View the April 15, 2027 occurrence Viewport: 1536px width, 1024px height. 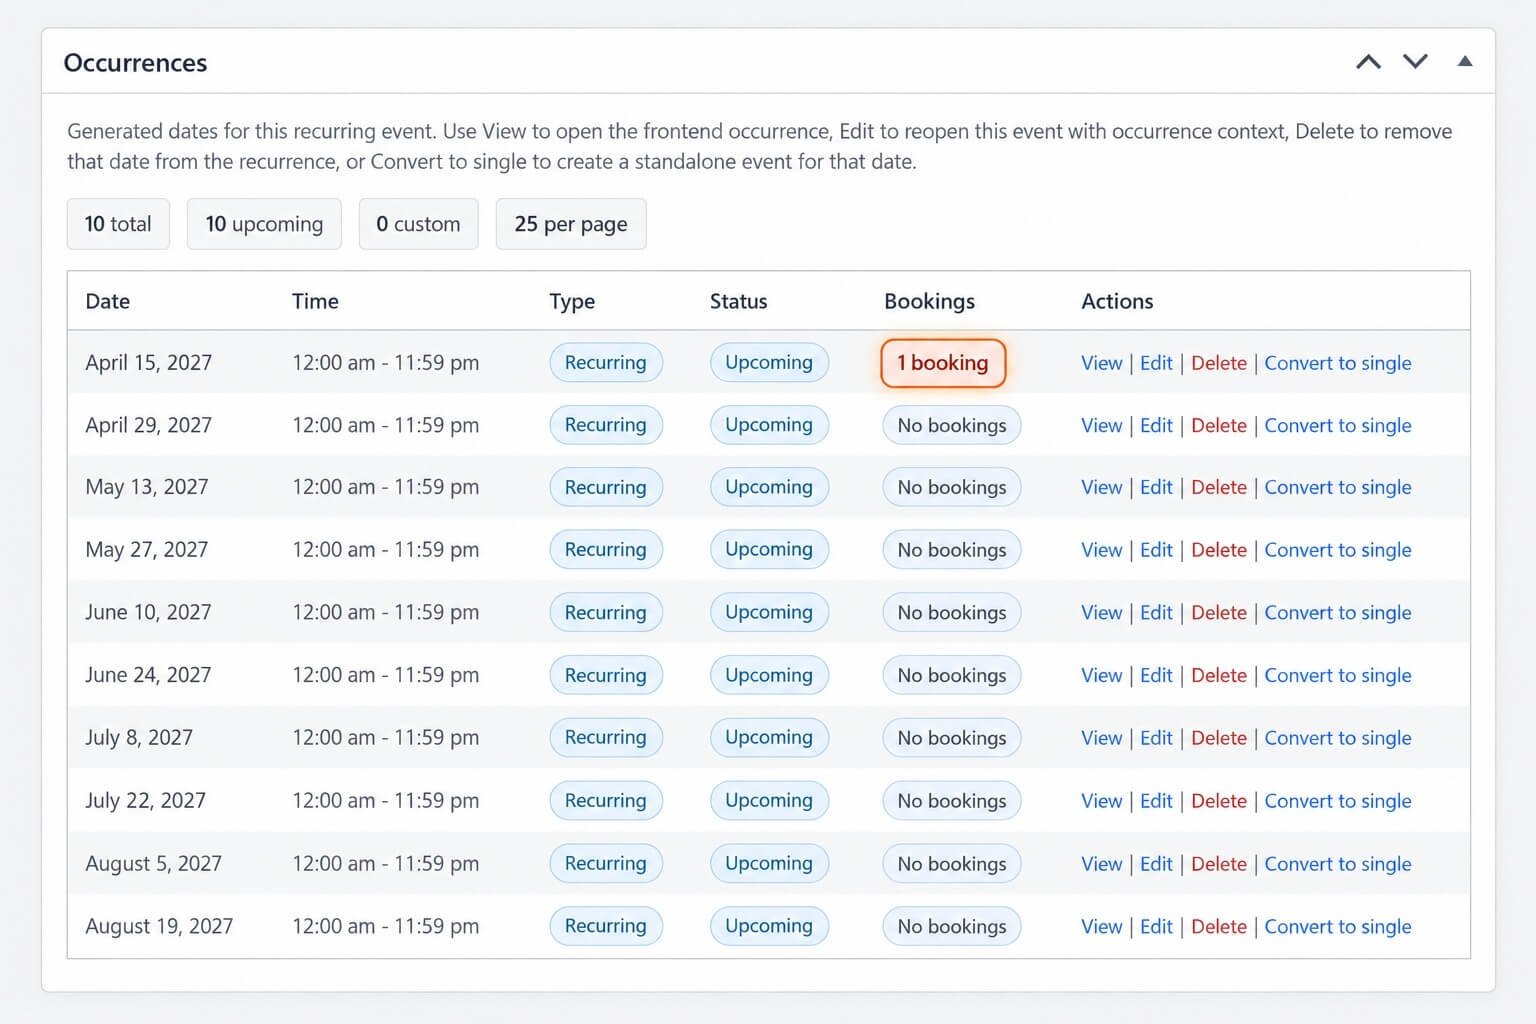1101,363
